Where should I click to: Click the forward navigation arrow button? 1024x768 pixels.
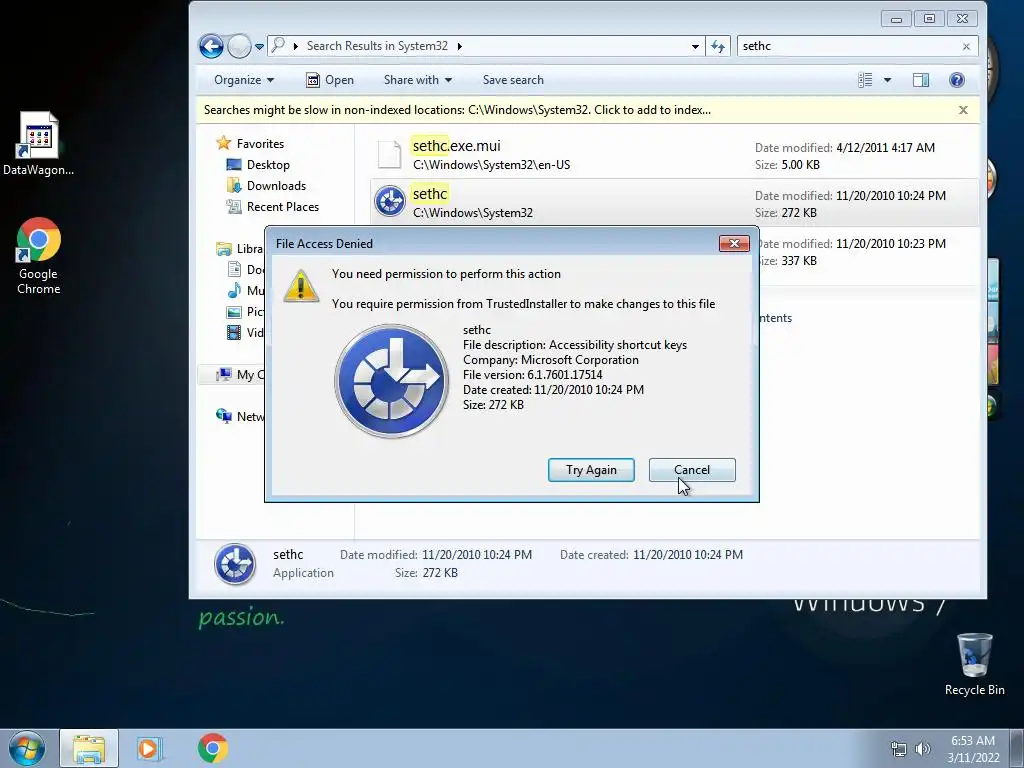point(239,46)
